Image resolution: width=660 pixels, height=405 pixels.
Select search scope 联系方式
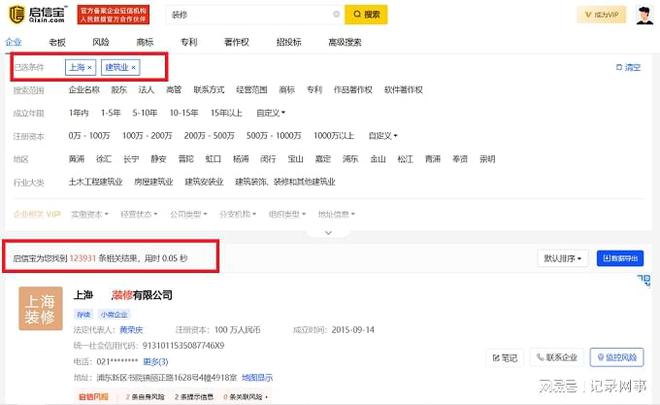tap(209, 90)
